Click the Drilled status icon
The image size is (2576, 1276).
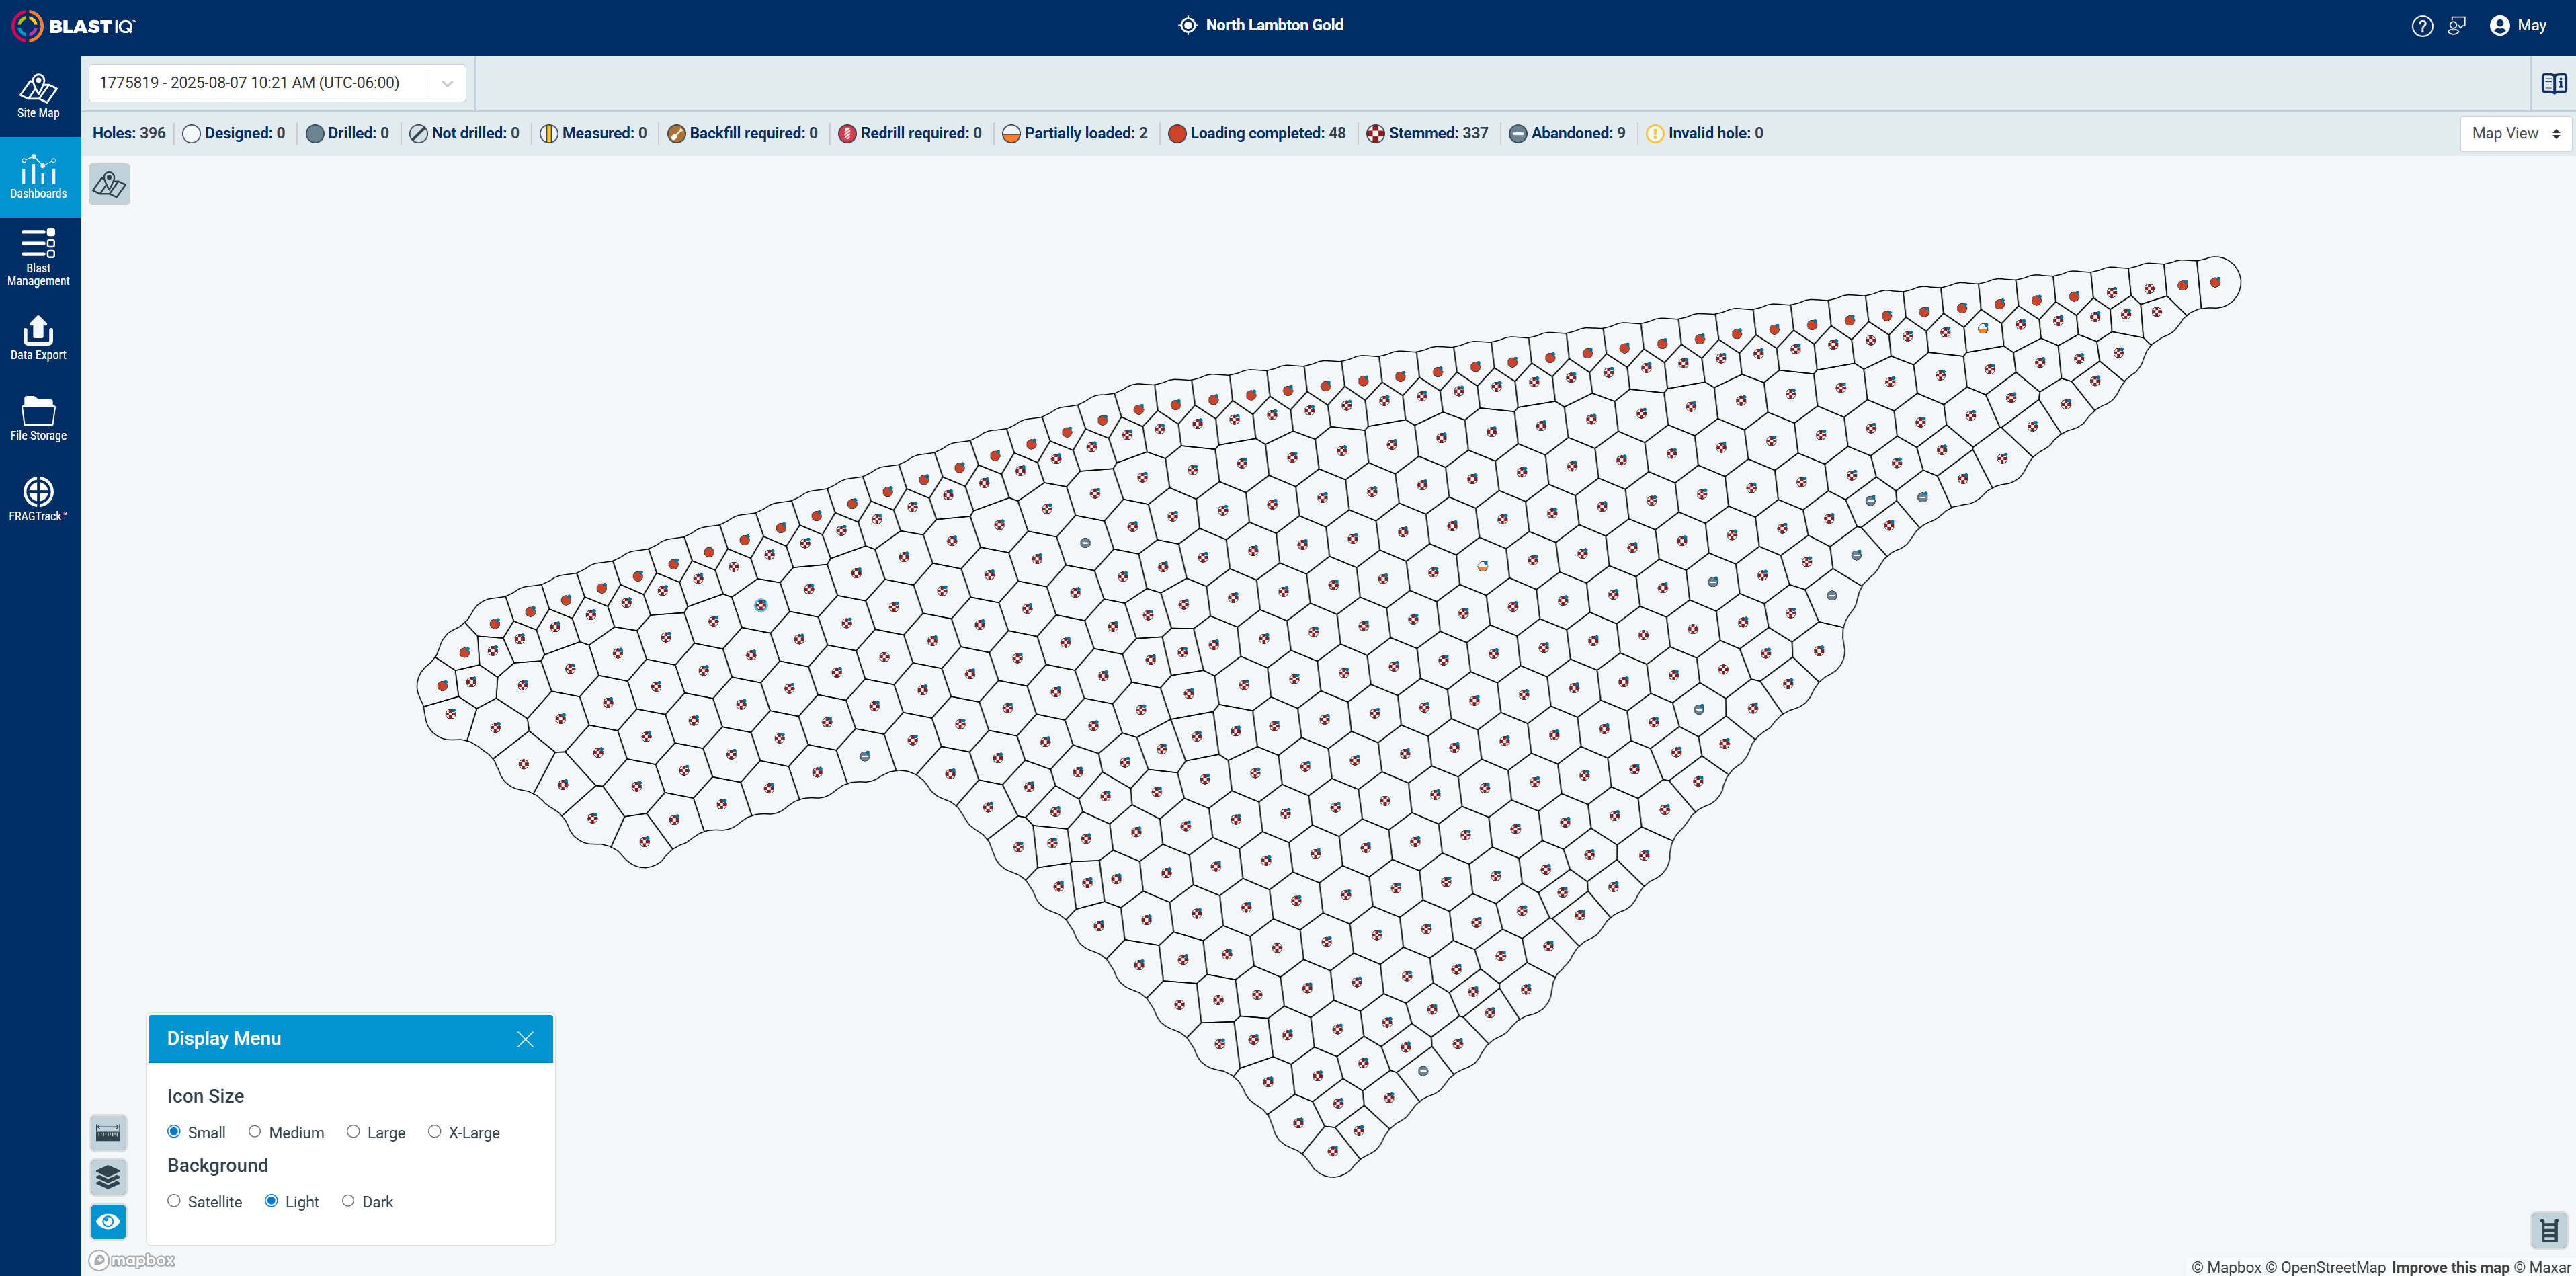[x=315, y=134]
